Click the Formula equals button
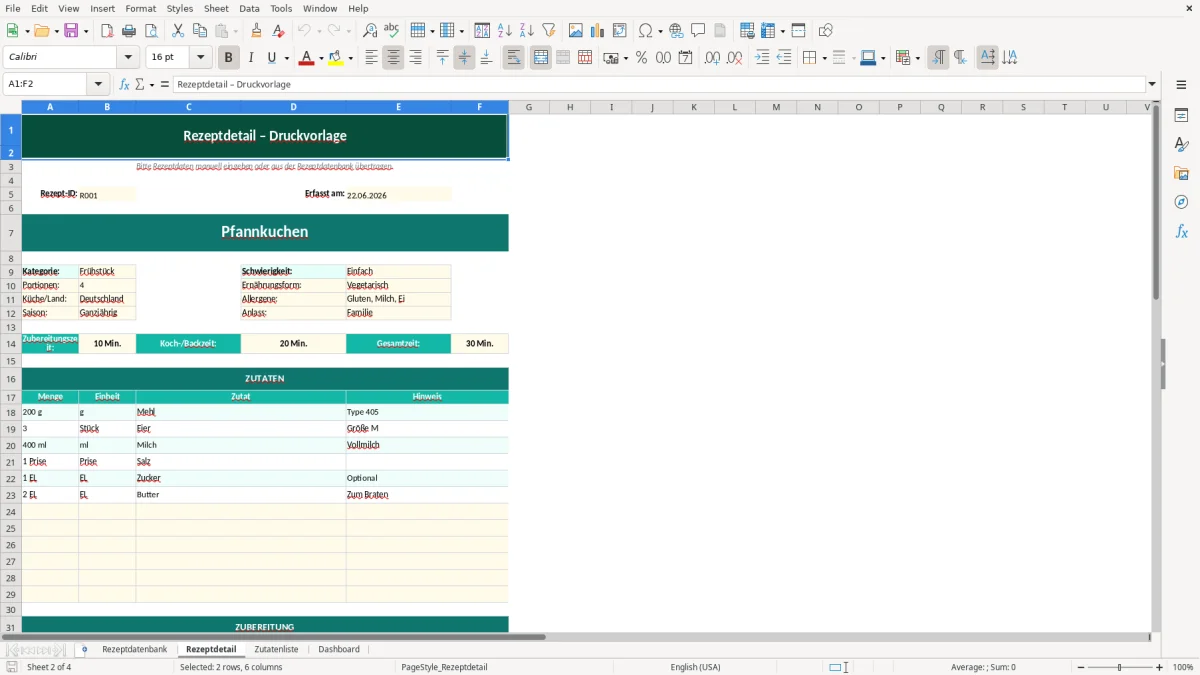The height and width of the screenshot is (675, 1200). tap(165, 85)
